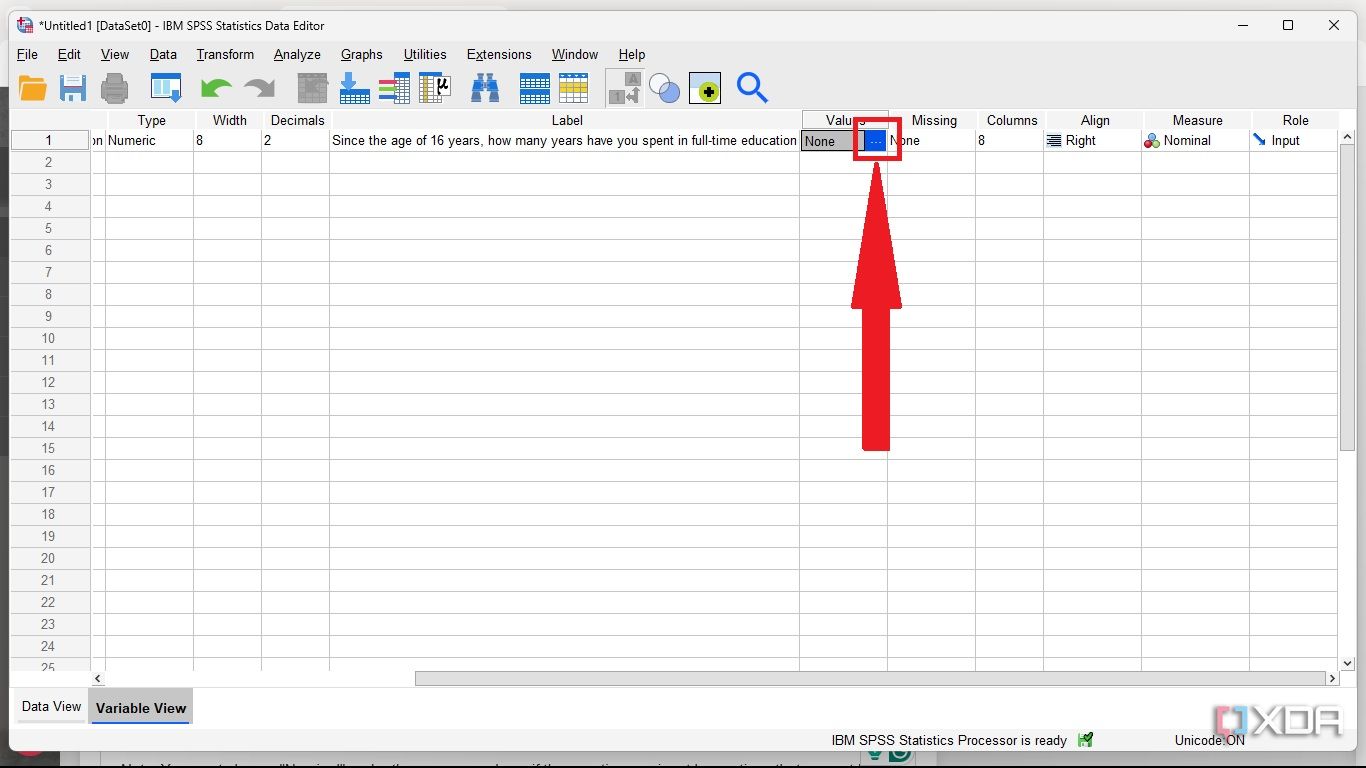1366x768 pixels.
Task: Open the Graphs menu
Action: point(361,54)
